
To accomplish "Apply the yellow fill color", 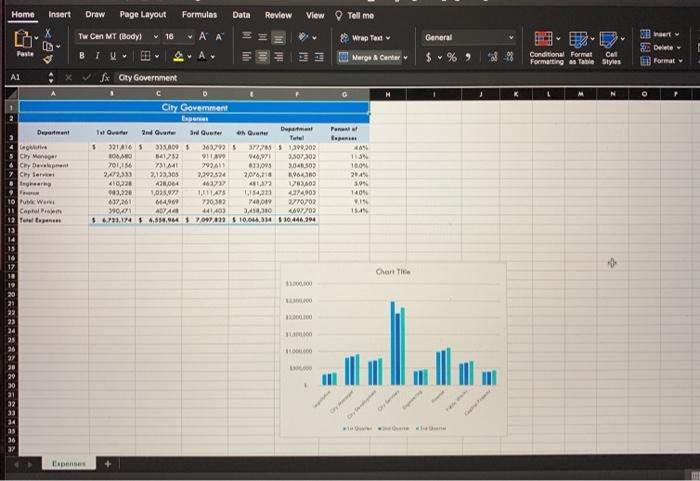I will (x=178, y=56).
